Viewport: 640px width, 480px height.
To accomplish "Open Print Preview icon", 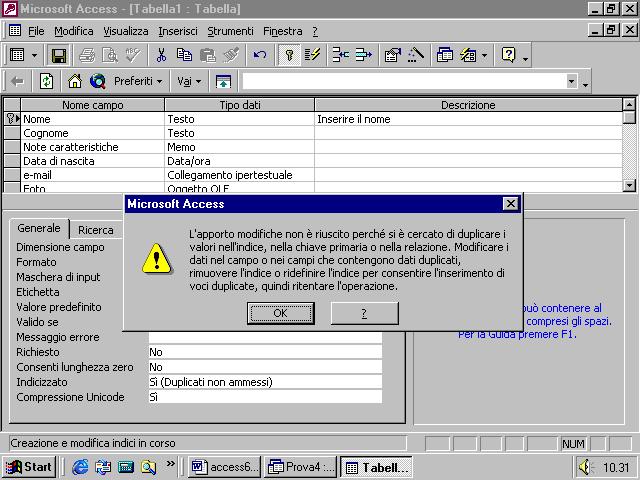I will pos(110,55).
